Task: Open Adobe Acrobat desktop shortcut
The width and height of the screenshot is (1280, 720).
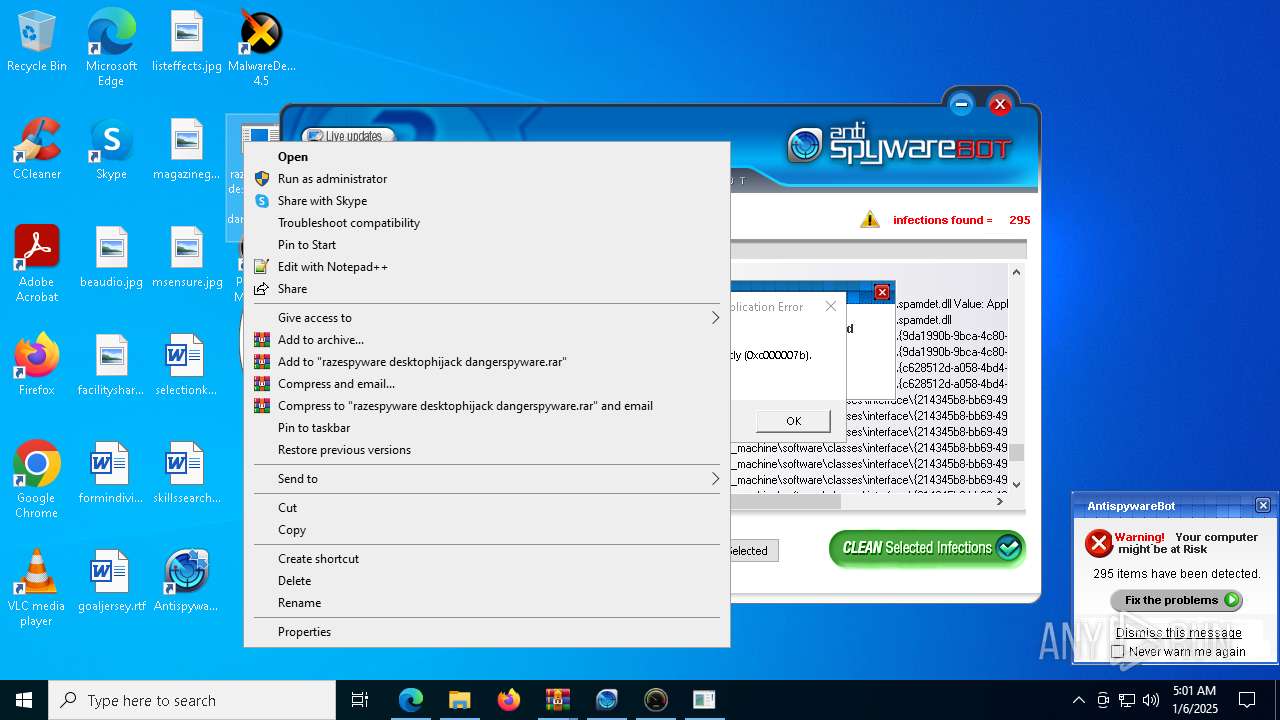Action: coord(37,264)
